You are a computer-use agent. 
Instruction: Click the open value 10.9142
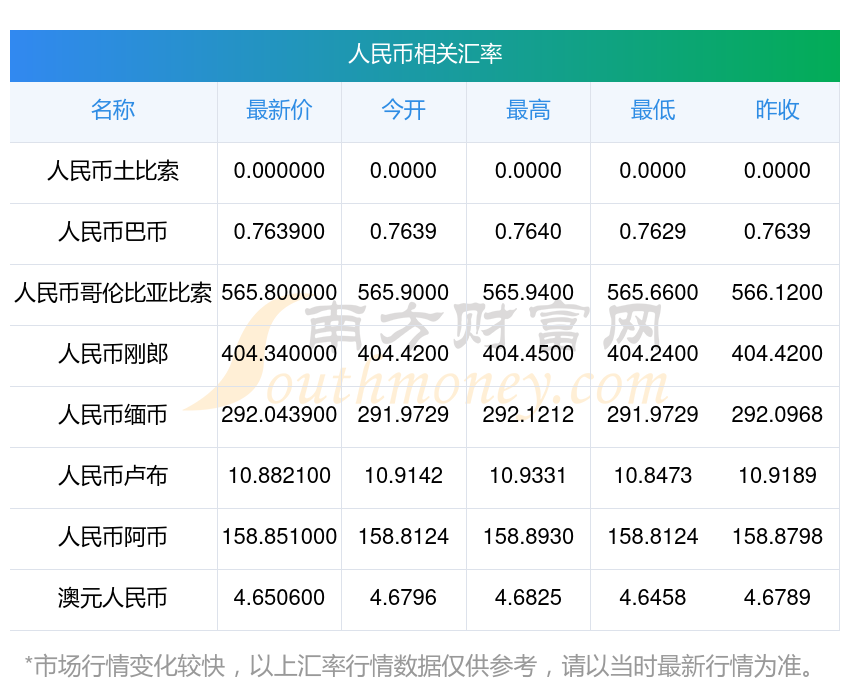tap(403, 476)
